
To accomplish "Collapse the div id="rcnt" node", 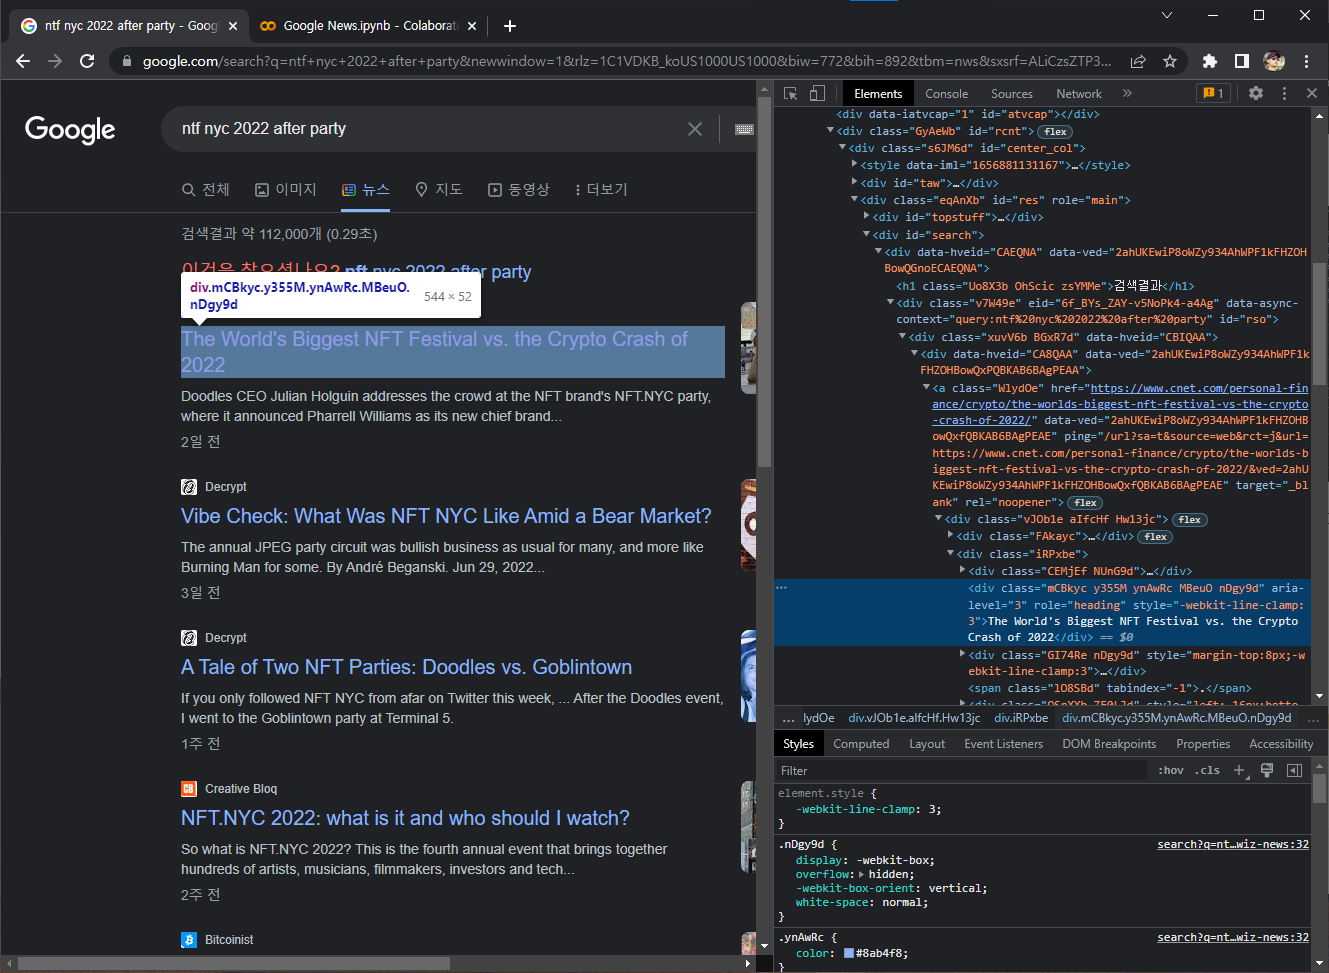I will click(x=830, y=131).
